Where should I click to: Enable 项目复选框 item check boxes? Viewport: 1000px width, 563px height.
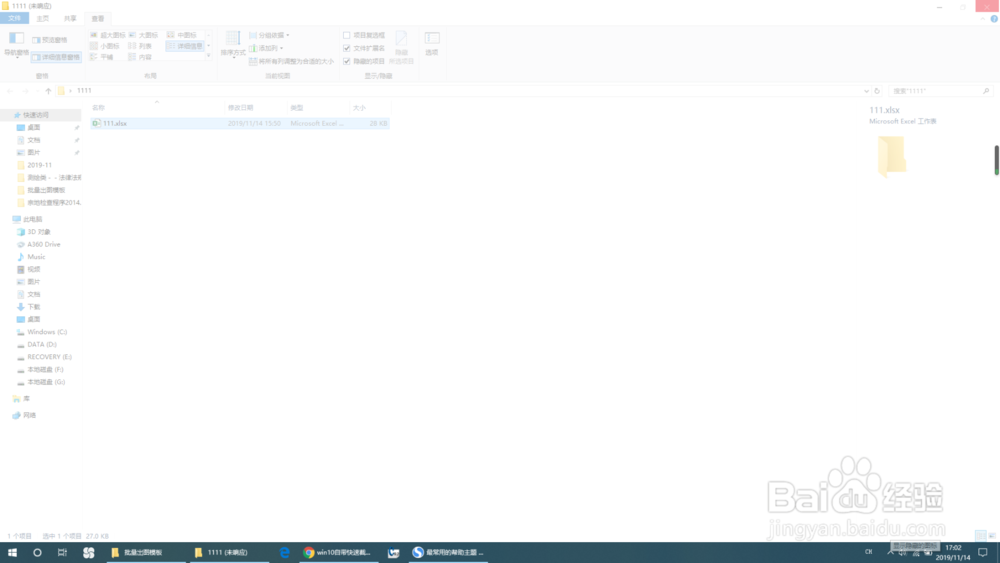(364, 35)
